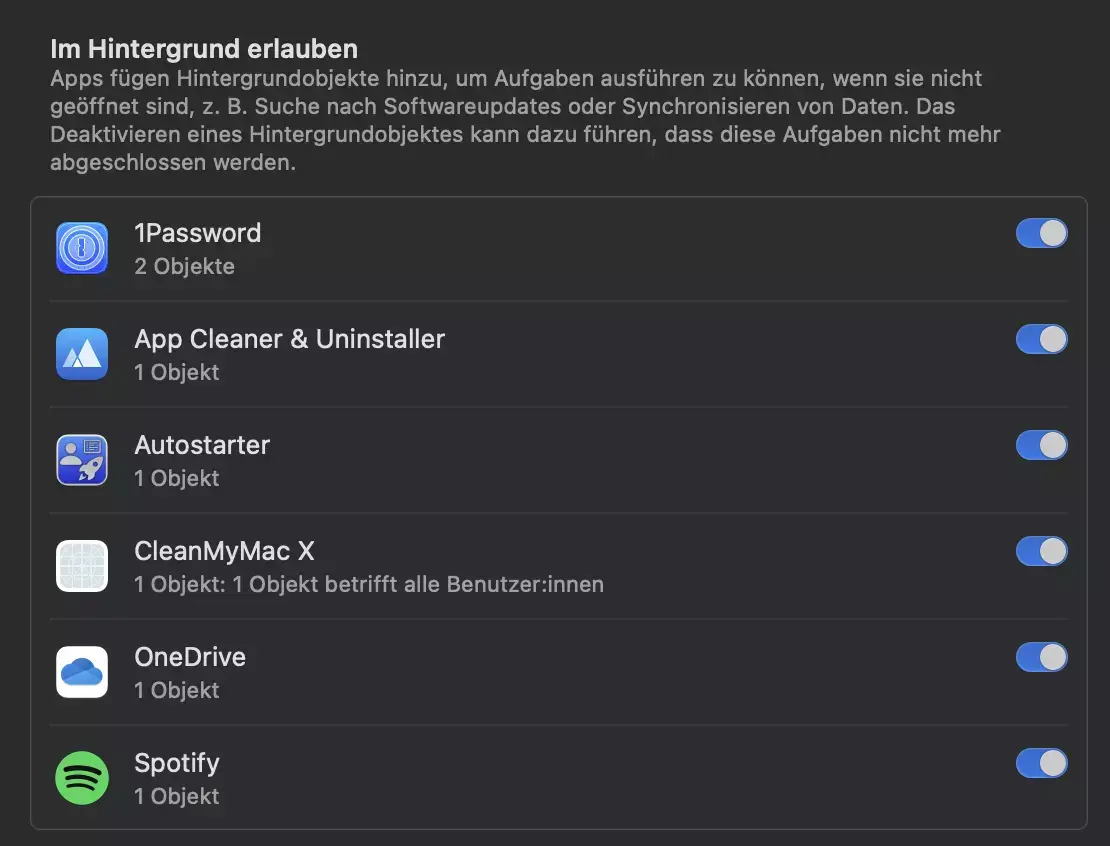Disable the Spotify background toggle
This screenshot has width=1110, height=846.
pos(1041,763)
